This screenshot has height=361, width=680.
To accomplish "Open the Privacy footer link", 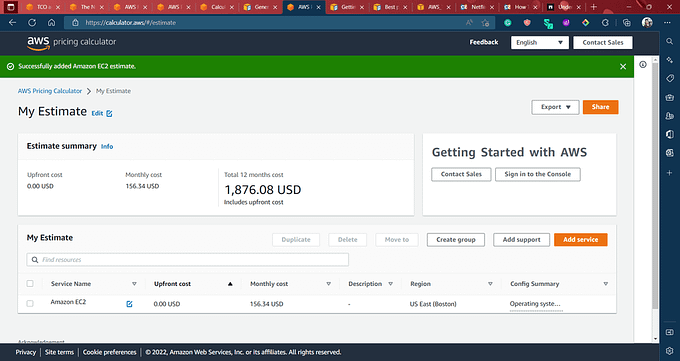I will coord(26,352).
